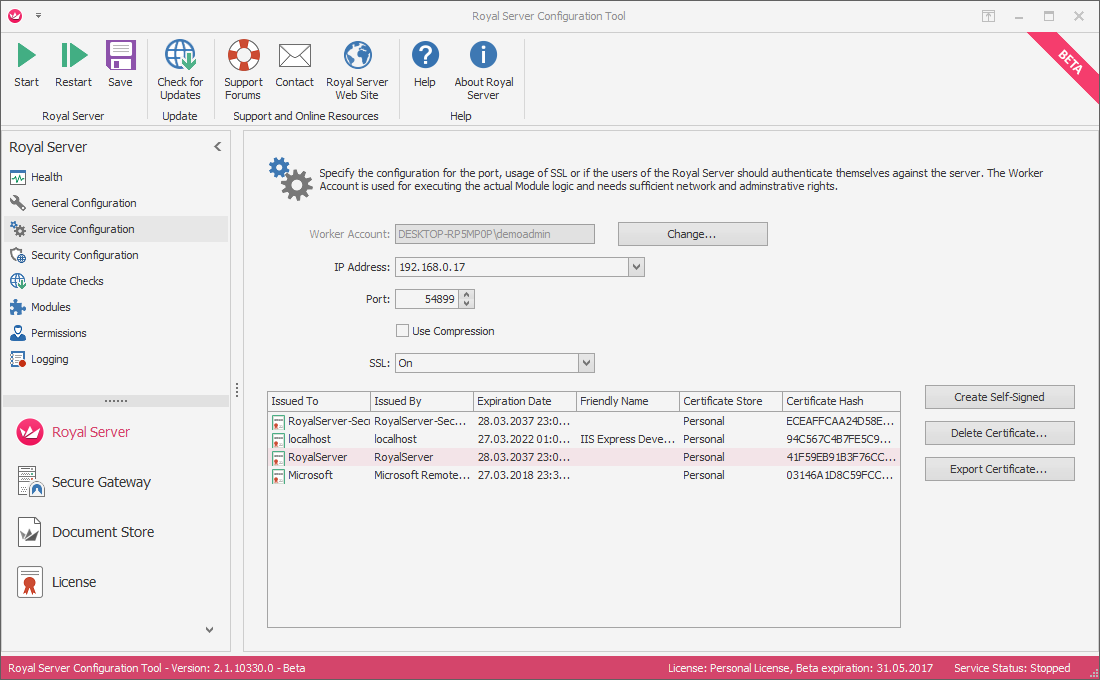The width and height of the screenshot is (1100, 680).
Task: Check for Updates in ribbon
Action: (x=180, y=70)
